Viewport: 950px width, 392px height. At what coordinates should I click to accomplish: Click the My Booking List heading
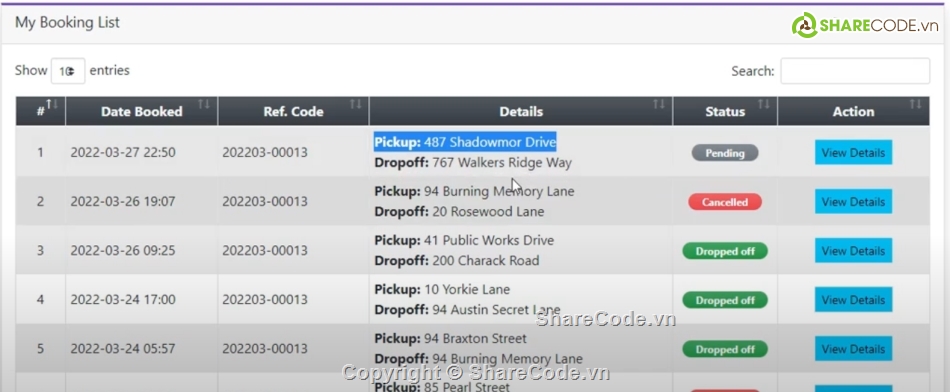tap(67, 22)
